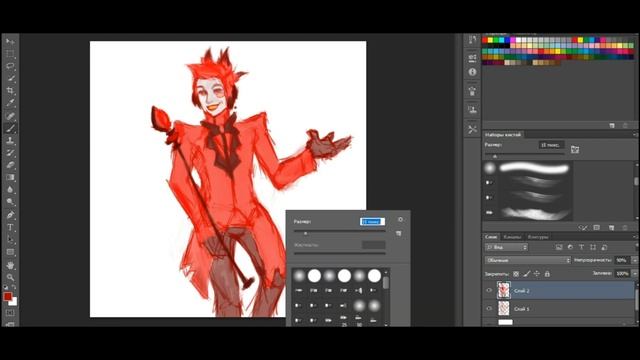
Task: Hide layer Слой 2 with eye
Action: coord(489,291)
